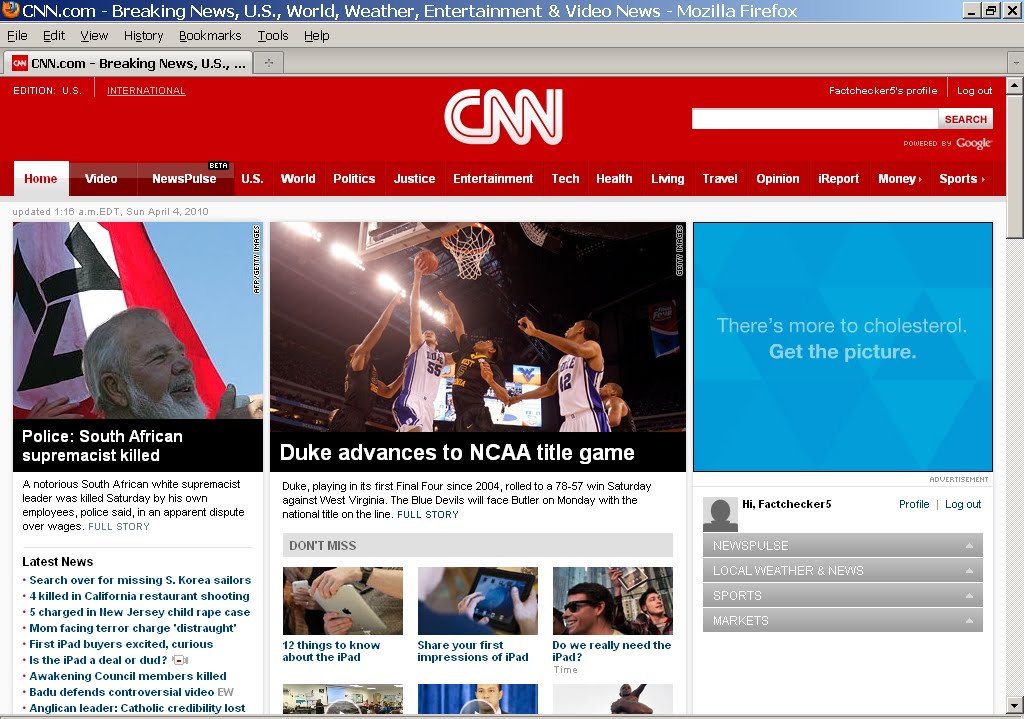Screen dimensions: 1025x719
Task: Switch to INTERNATIONAL edition
Action: click(x=146, y=90)
